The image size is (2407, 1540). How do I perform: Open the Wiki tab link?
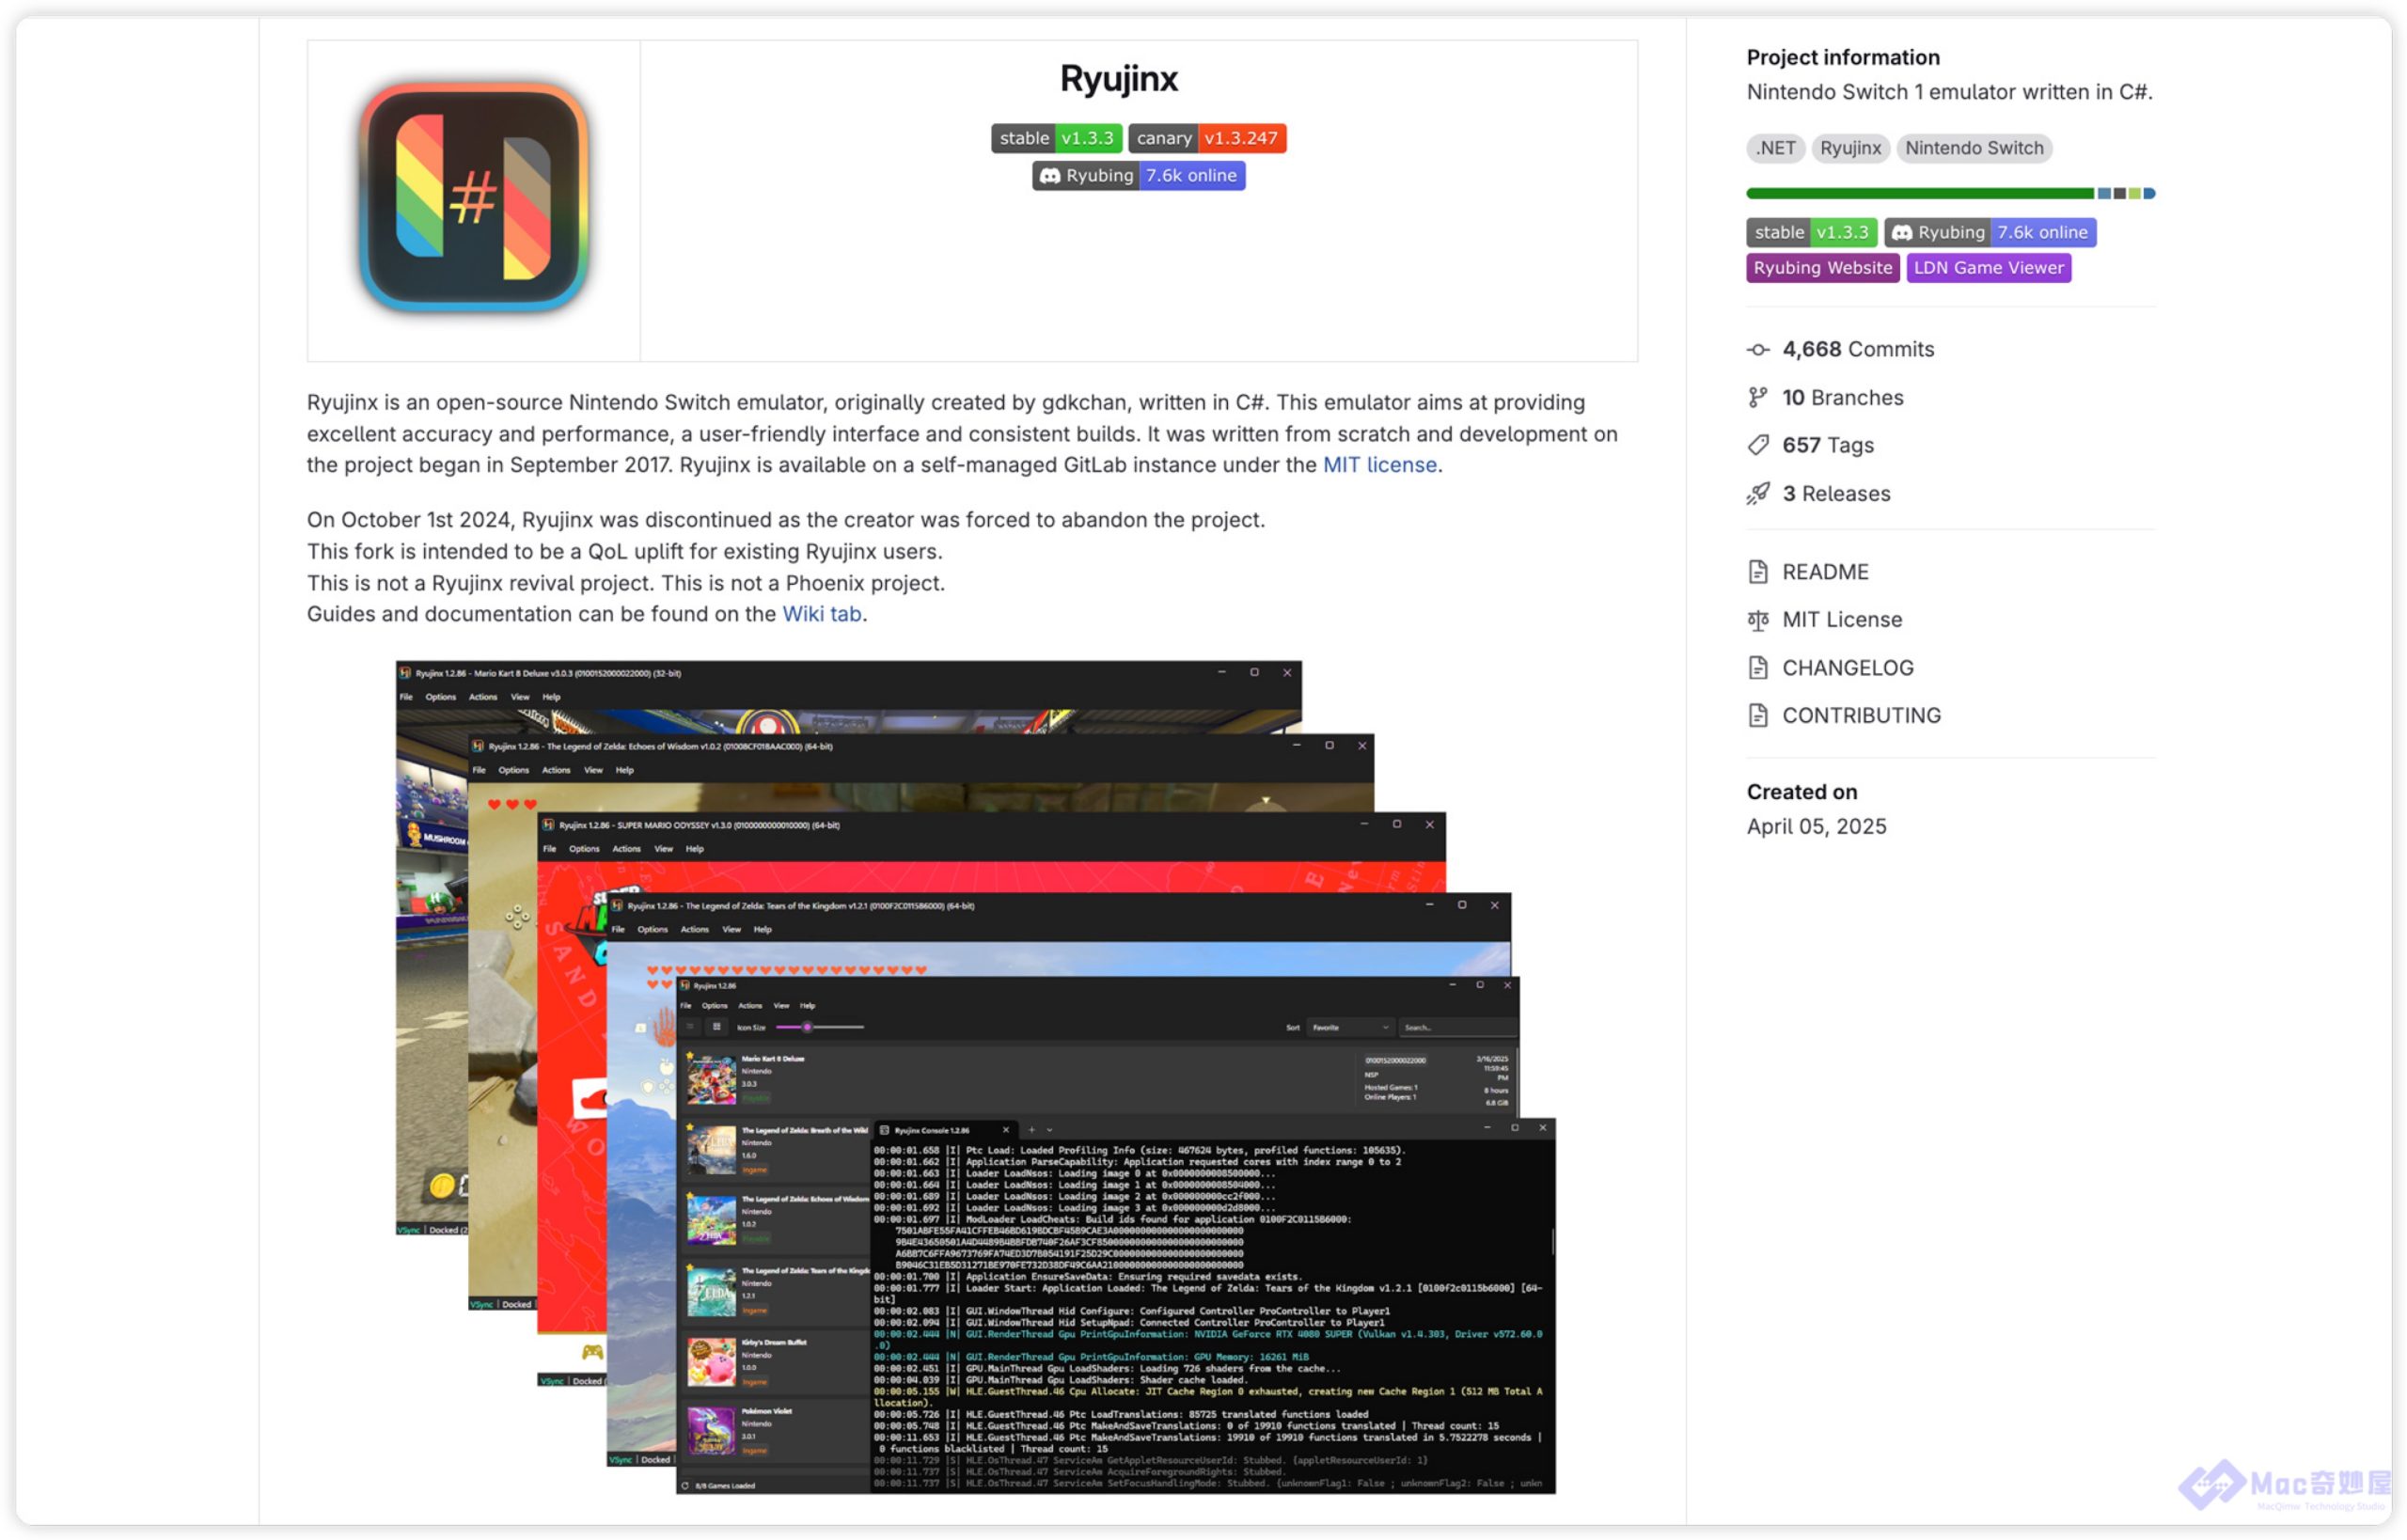(821, 614)
